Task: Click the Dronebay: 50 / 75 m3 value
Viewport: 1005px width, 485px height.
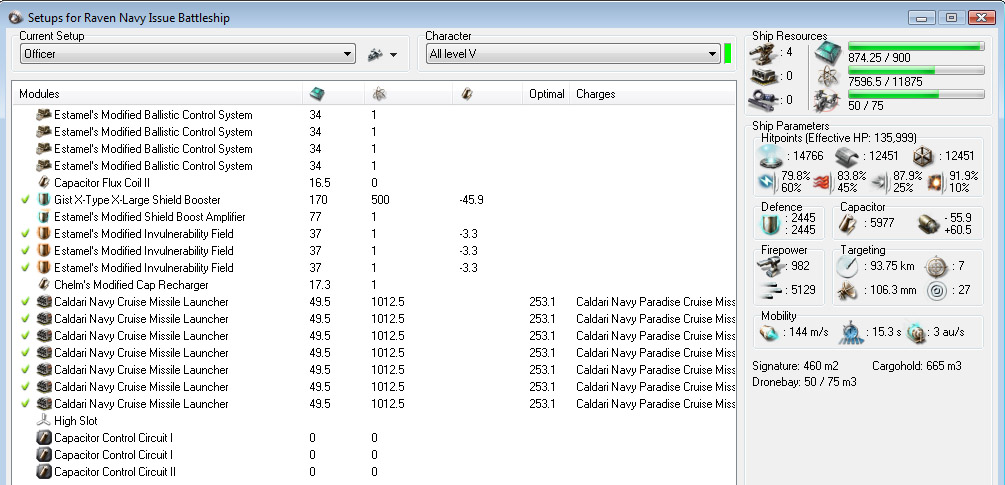Action: 804,382
